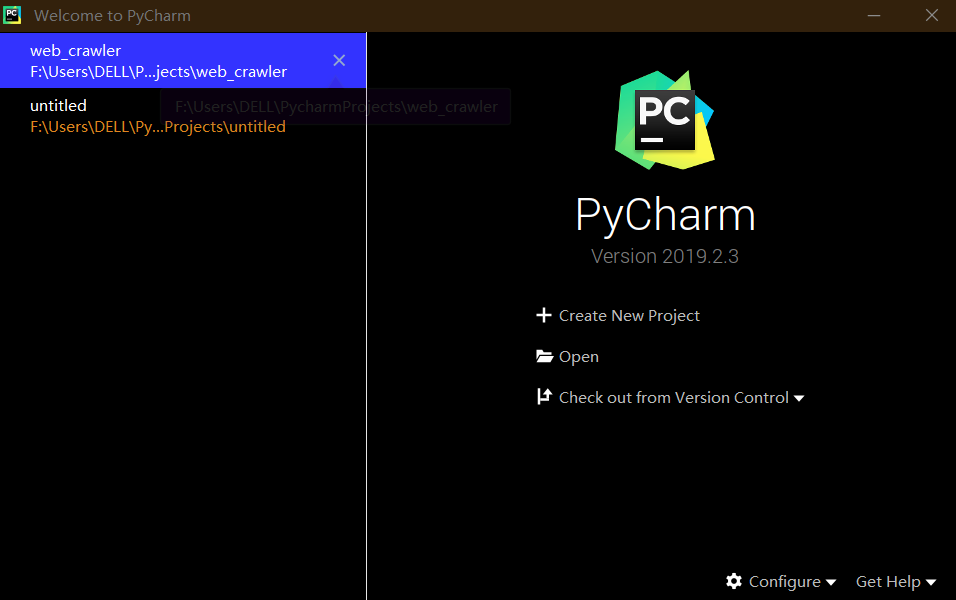The image size is (956, 600).
Task: Open the Get Help menu
Action: (x=888, y=582)
